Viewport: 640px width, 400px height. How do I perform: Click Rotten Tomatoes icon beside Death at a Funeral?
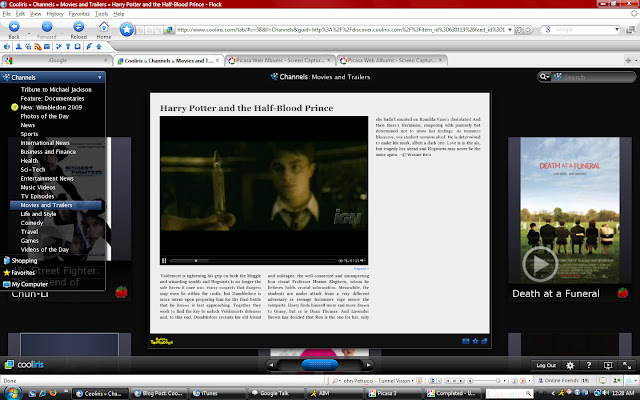pos(622,293)
